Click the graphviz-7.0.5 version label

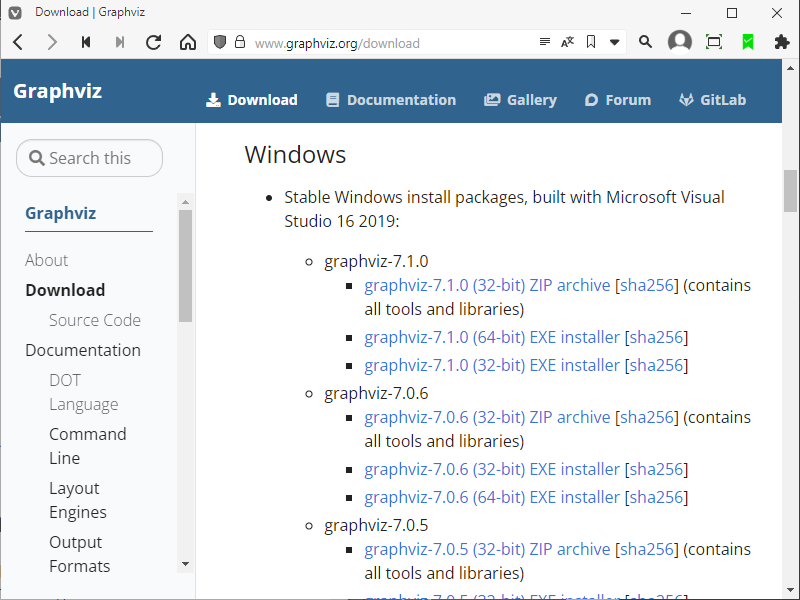tap(376, 526)
